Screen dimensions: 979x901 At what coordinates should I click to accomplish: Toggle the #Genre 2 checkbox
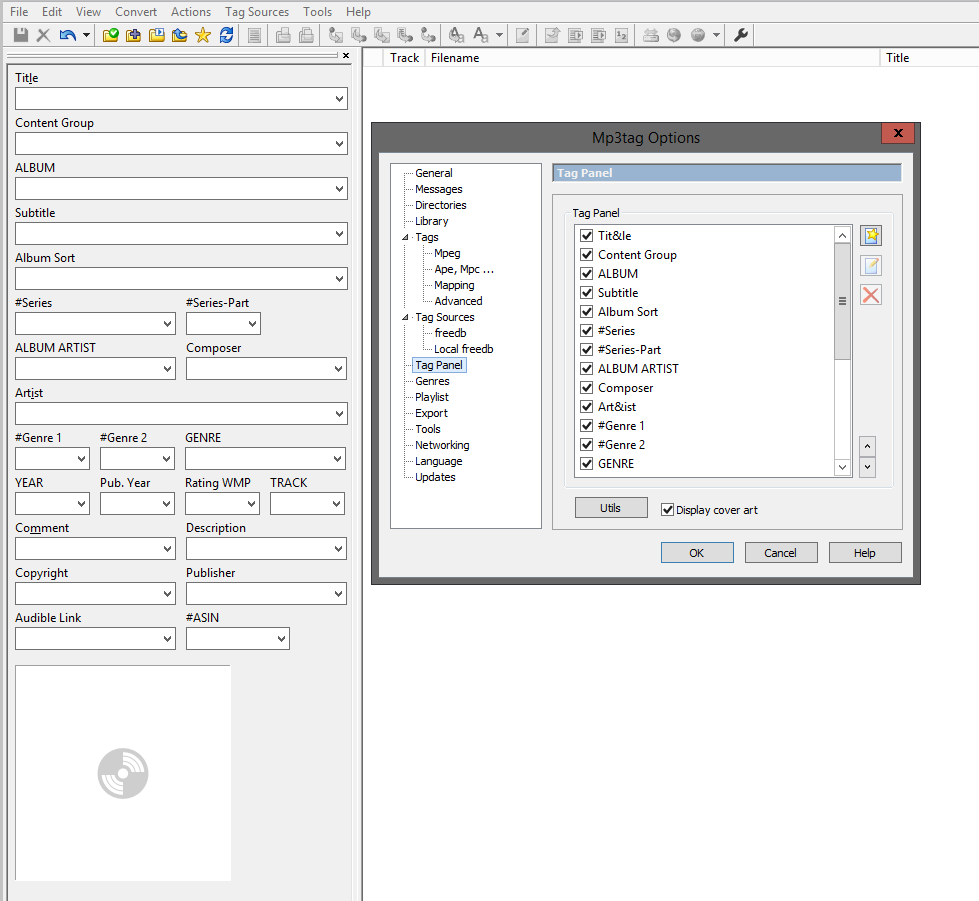click(586, 445)
